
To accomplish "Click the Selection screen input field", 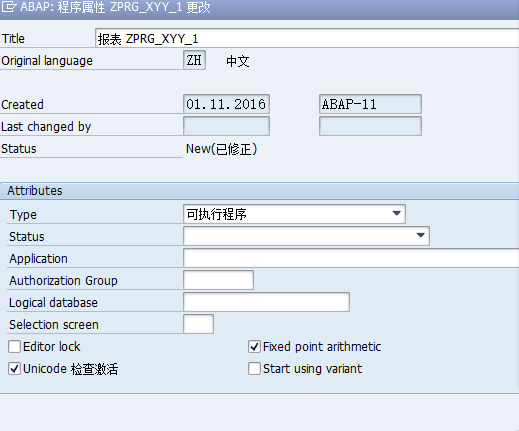I will click(198, 324).
